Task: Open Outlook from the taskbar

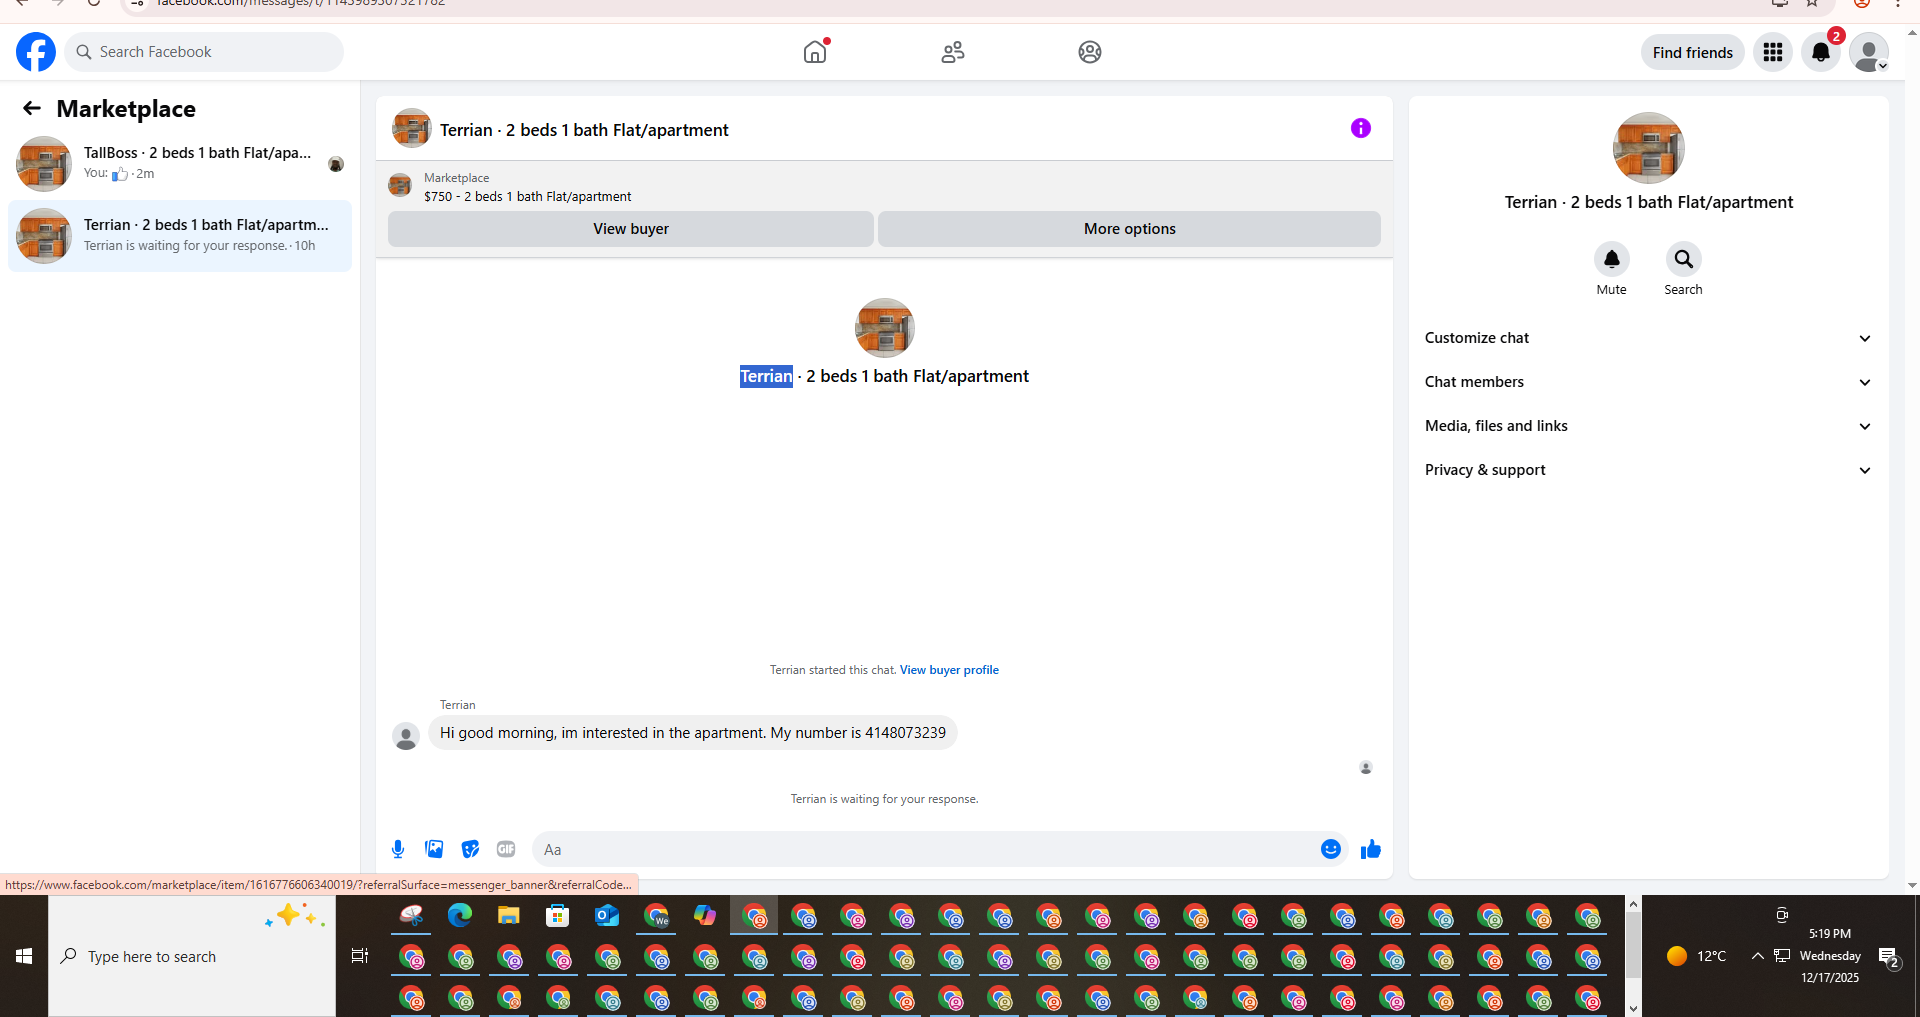Action: [607, 915]
